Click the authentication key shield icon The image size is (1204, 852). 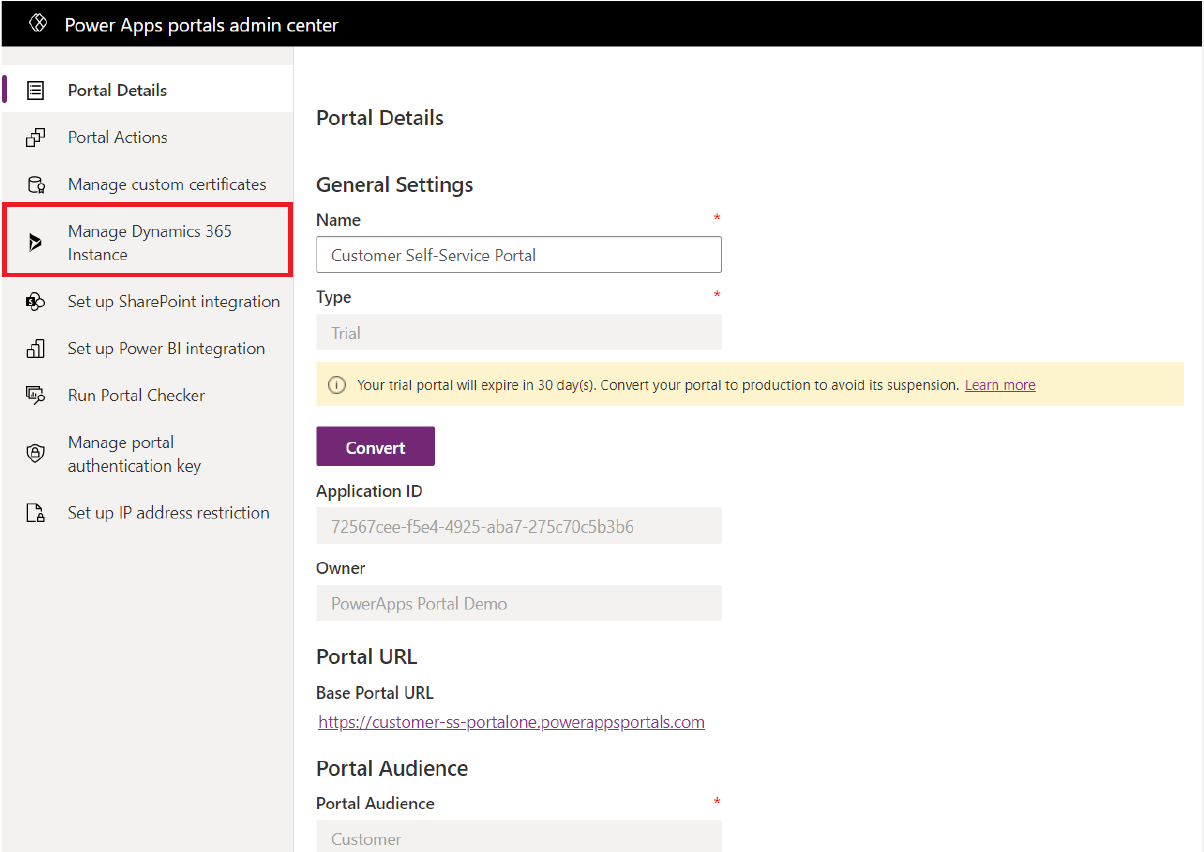(x=35, y=453)
